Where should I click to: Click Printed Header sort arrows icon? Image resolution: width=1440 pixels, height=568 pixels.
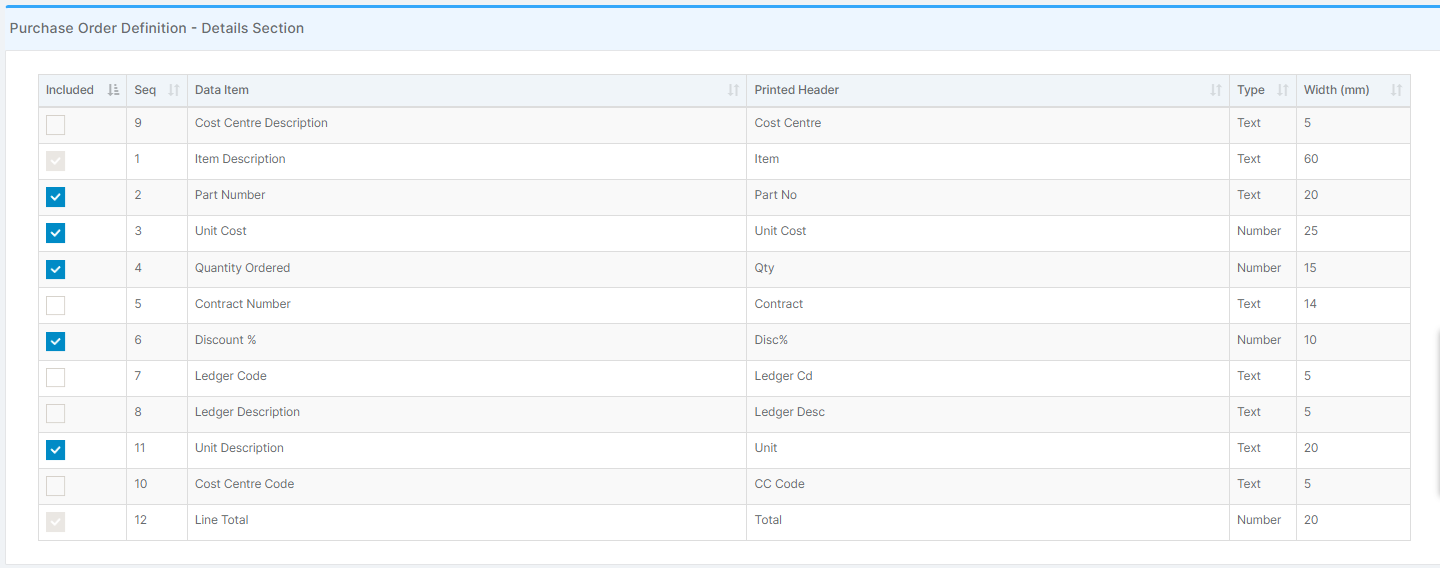[x=1216, y=90]
